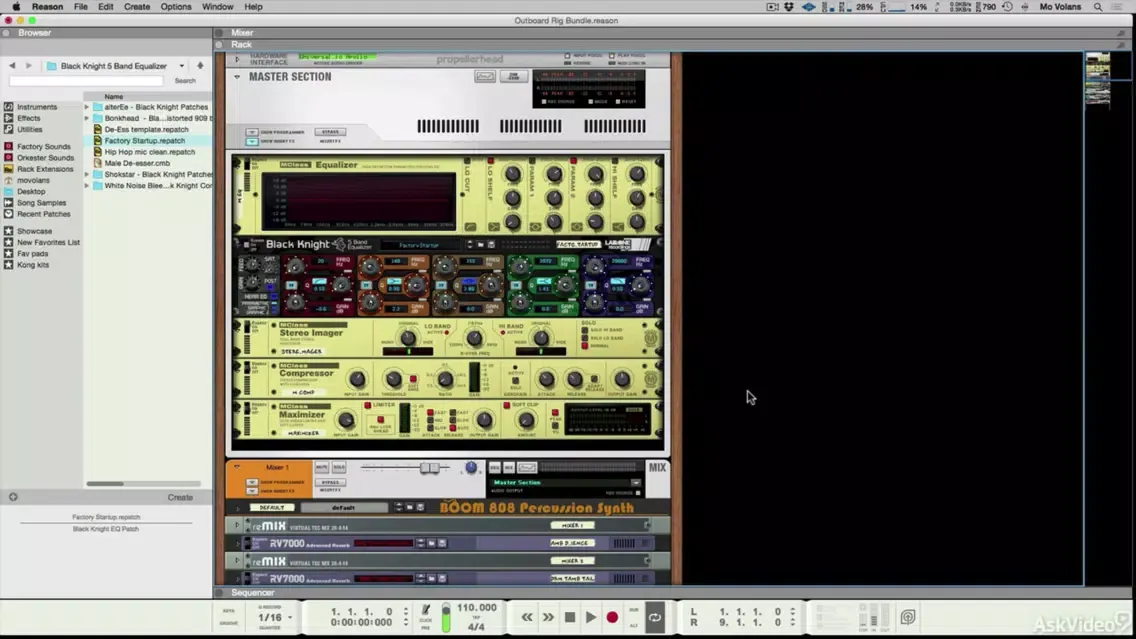Open the Reason application menu
1136x639 pixels.
[47, 7]
